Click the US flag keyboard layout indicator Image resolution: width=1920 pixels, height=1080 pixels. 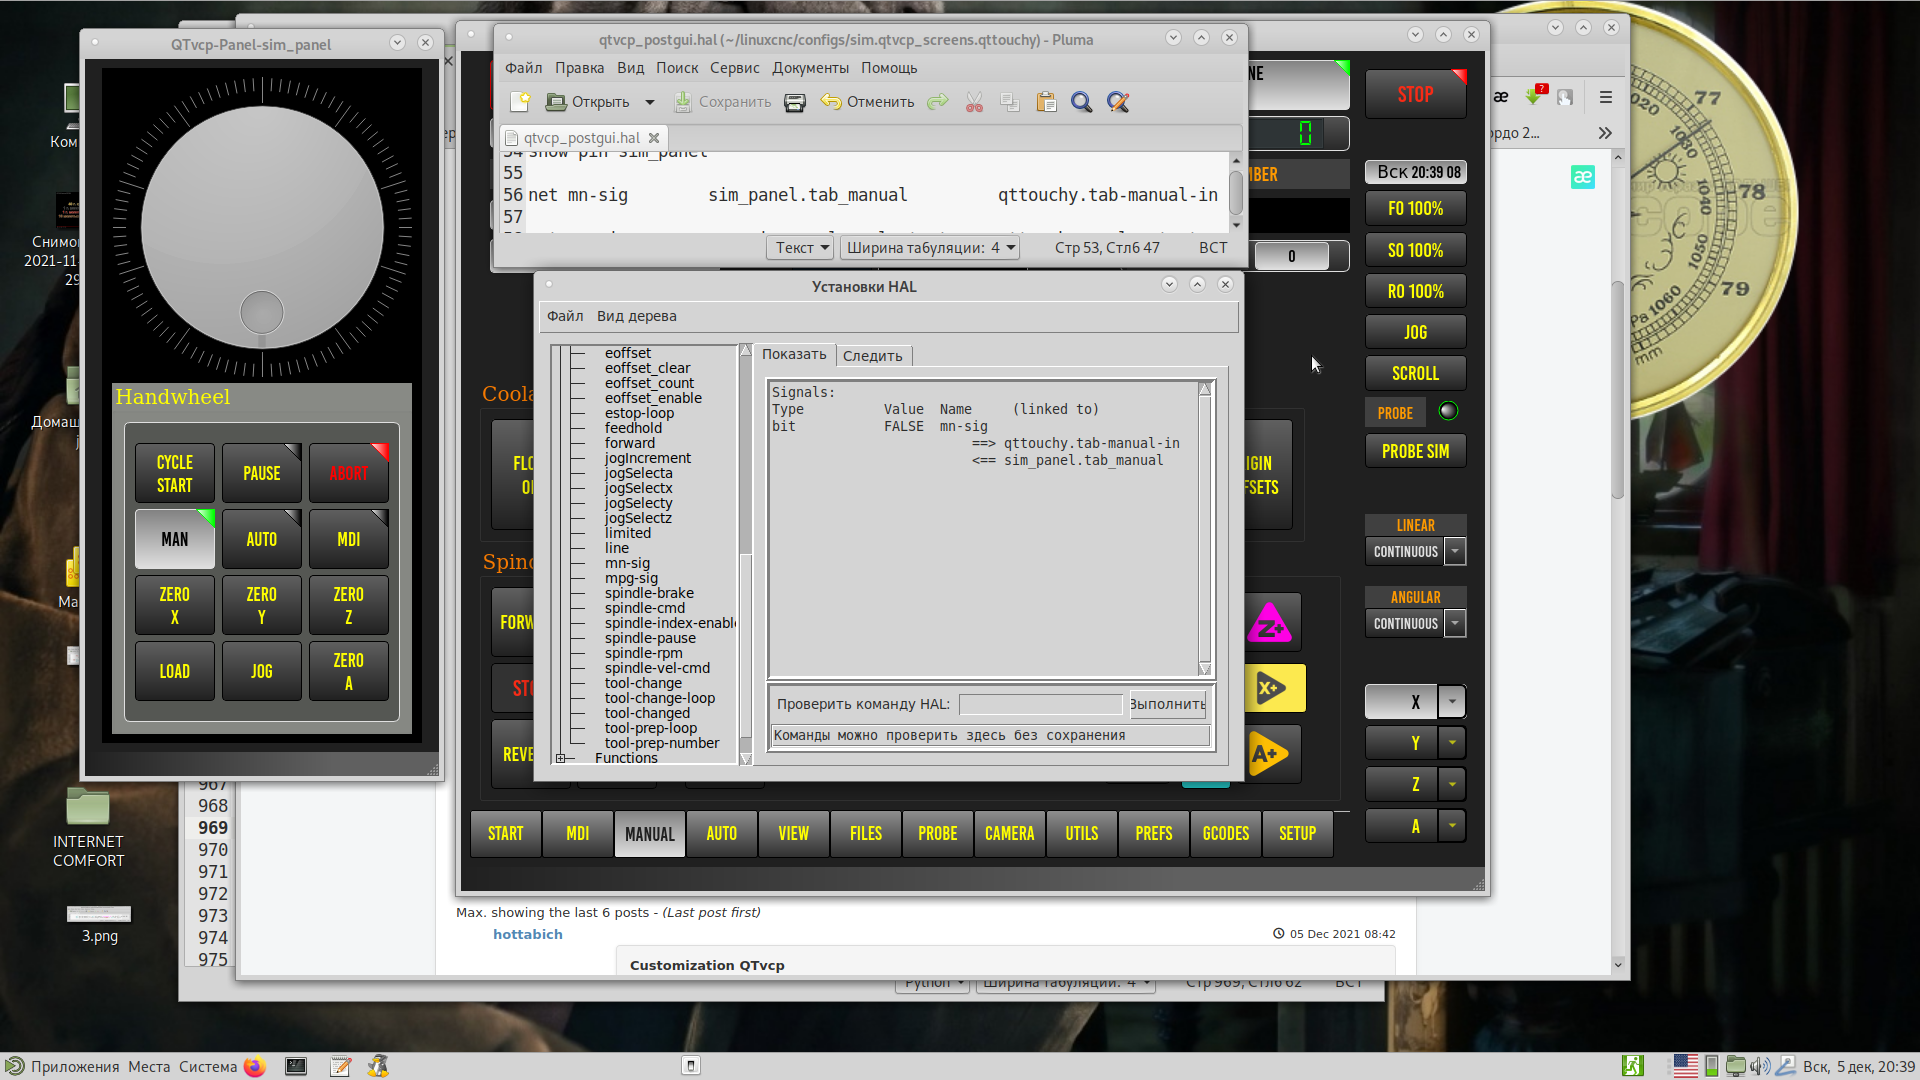click(1686, 1066)
